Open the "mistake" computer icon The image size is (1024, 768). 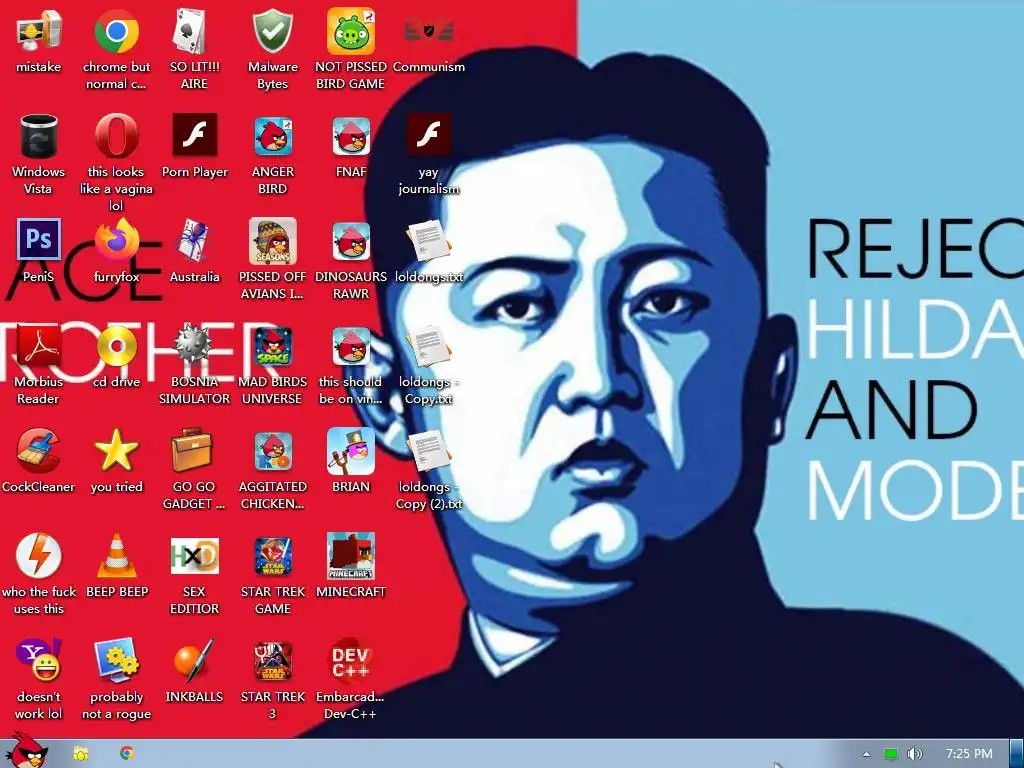[x=39, y=31]
